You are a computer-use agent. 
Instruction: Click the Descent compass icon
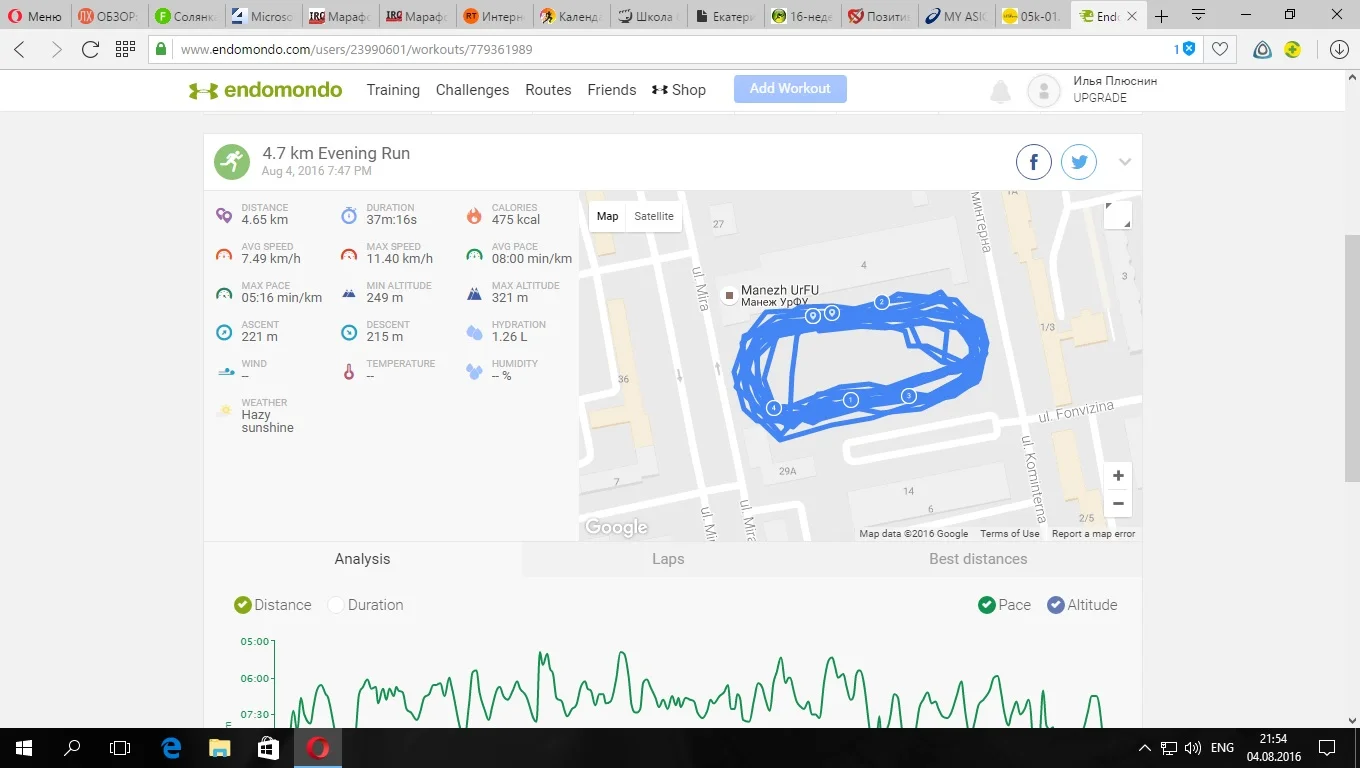click(349, 332)
